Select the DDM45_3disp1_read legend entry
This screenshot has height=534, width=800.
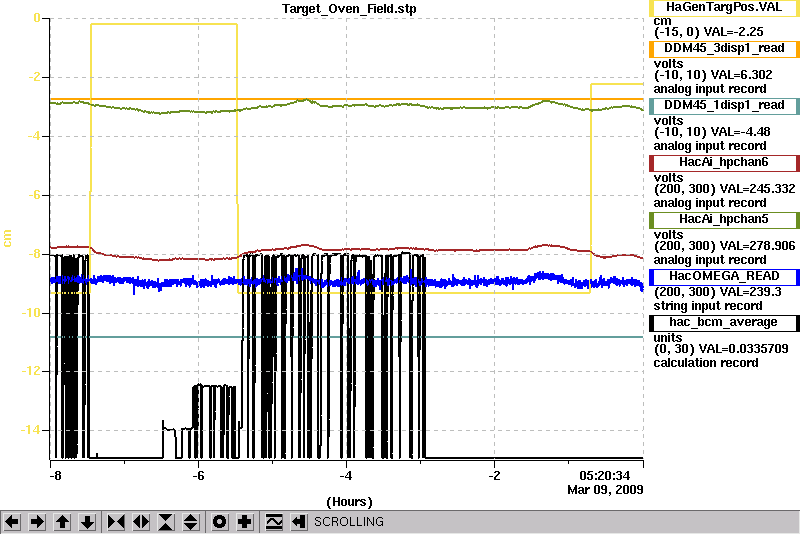click(x=723, y=49)
